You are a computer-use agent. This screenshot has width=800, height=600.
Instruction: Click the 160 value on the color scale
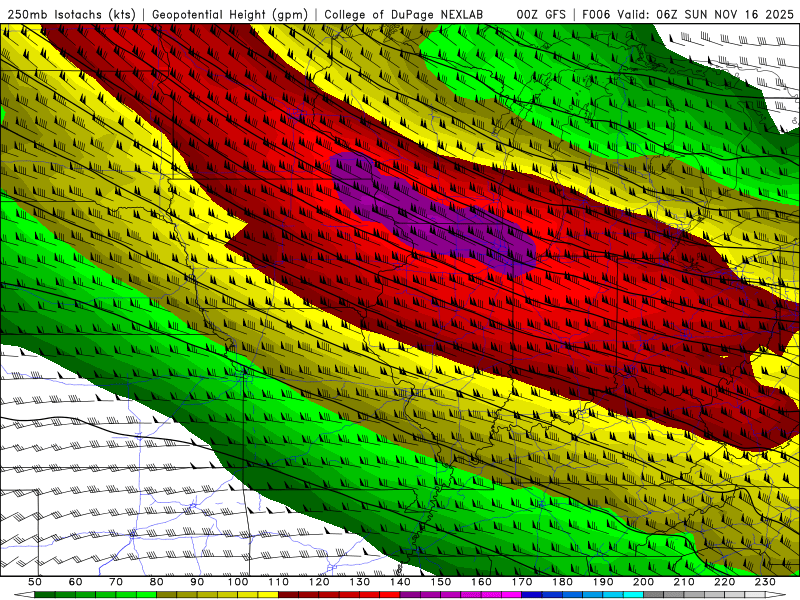pyautogui.click(x=481, y=582)
